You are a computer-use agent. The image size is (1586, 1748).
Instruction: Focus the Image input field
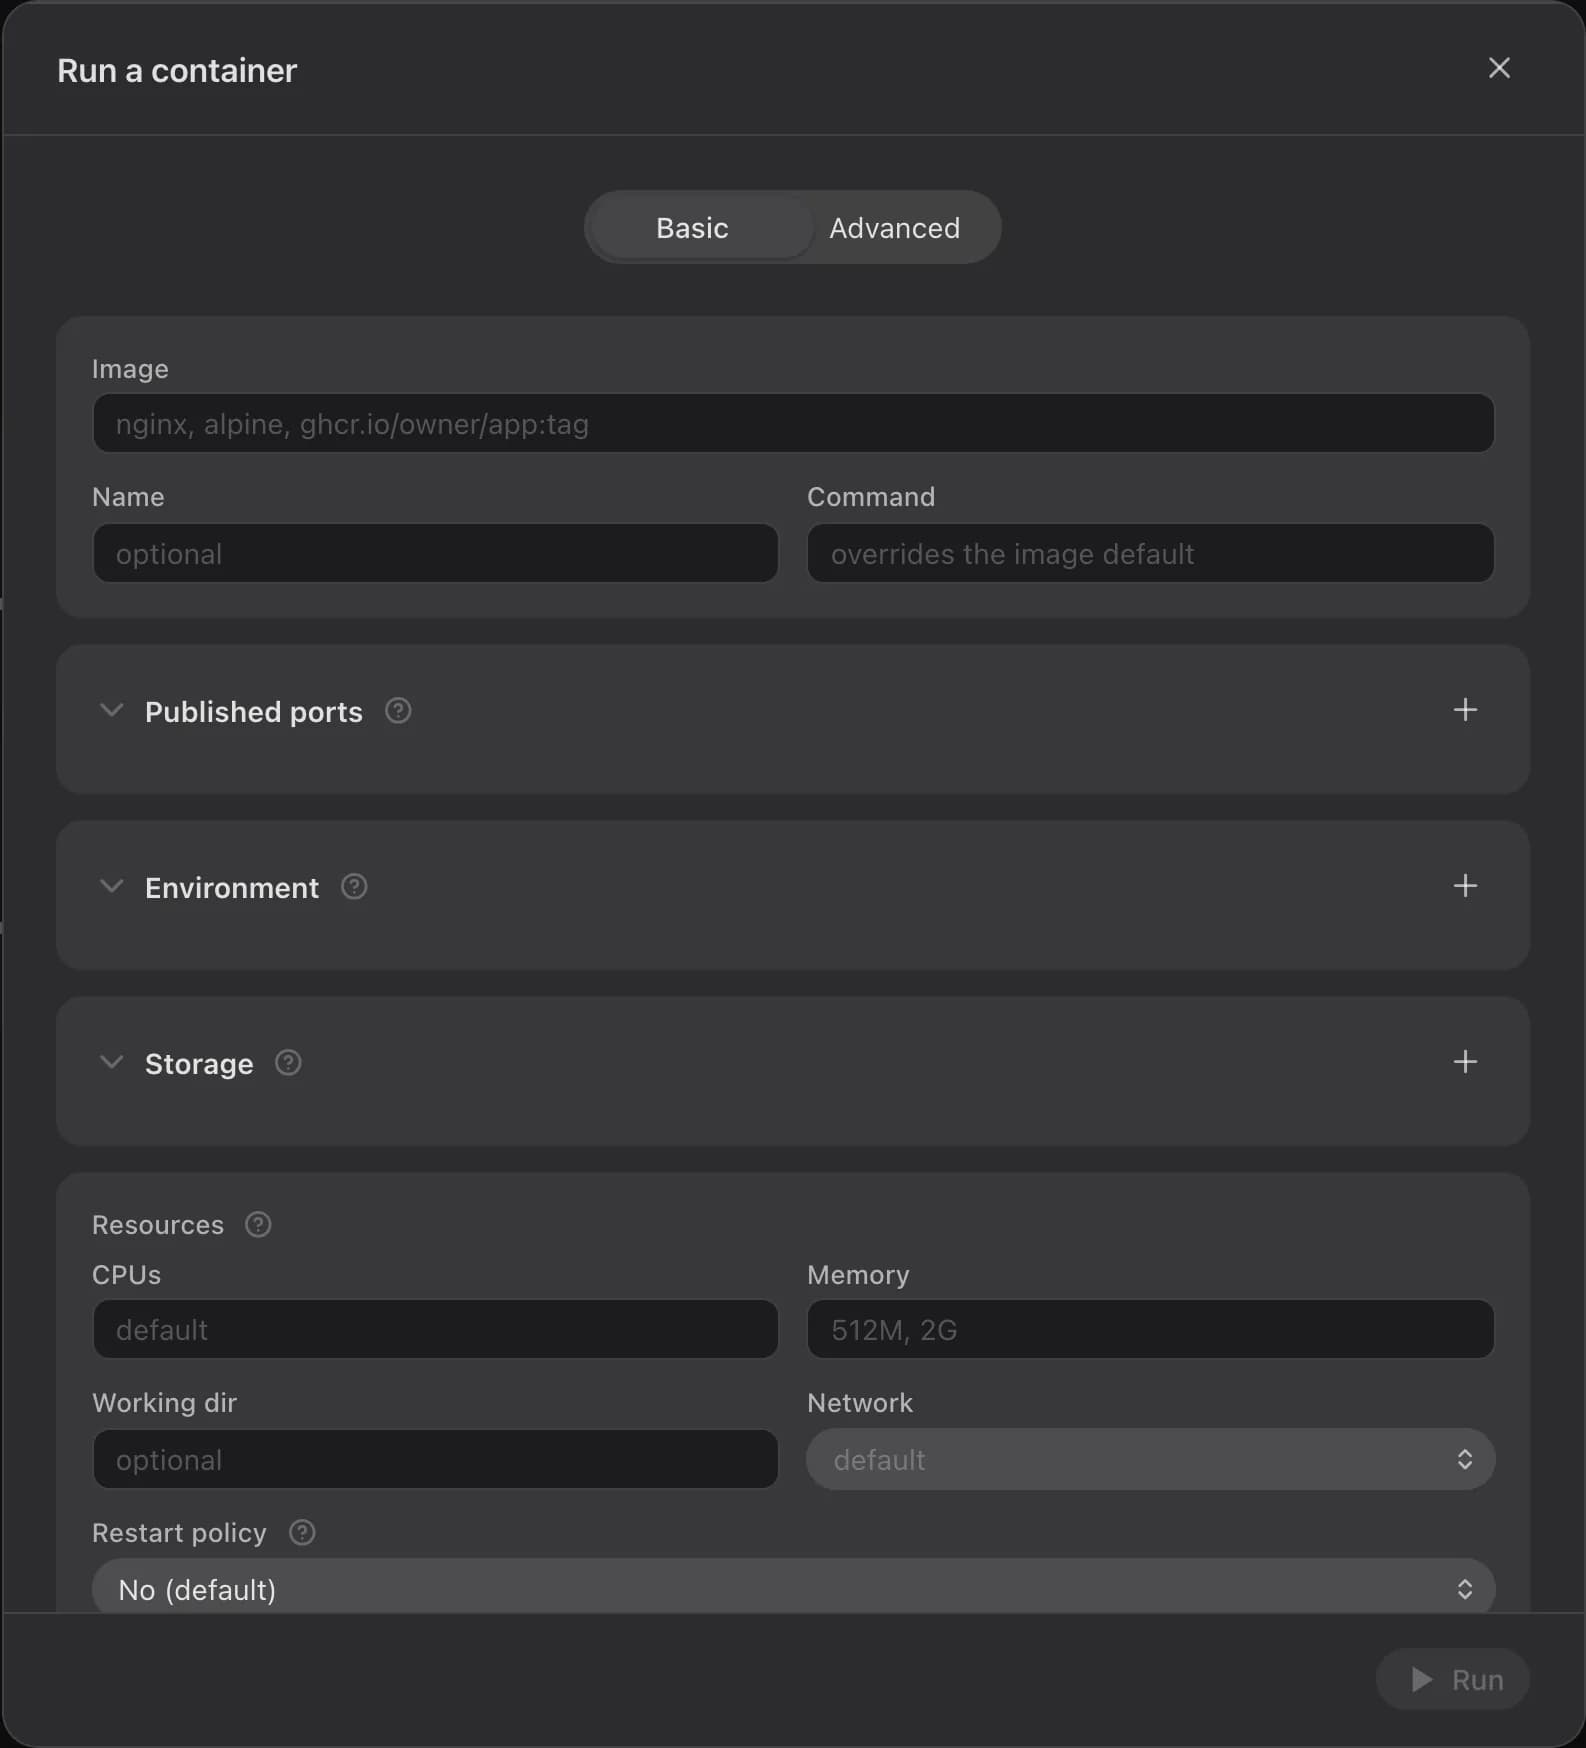794,423
